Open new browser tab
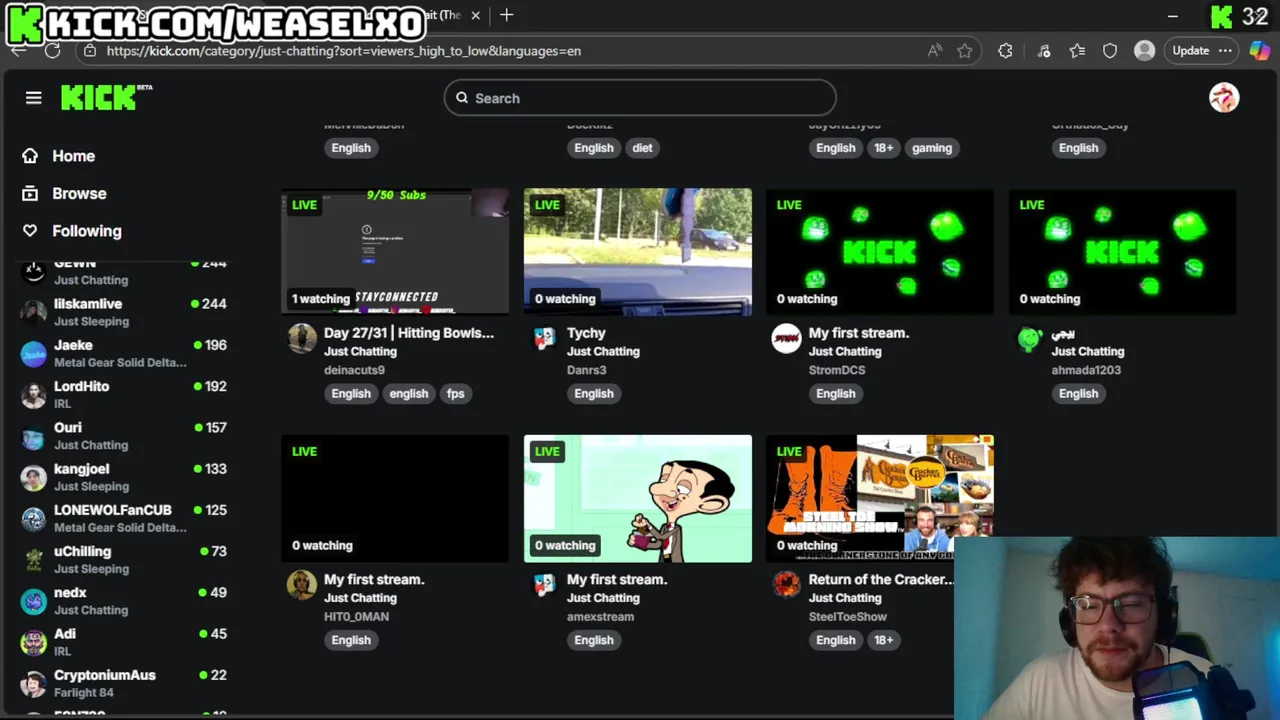 point(507,15)
